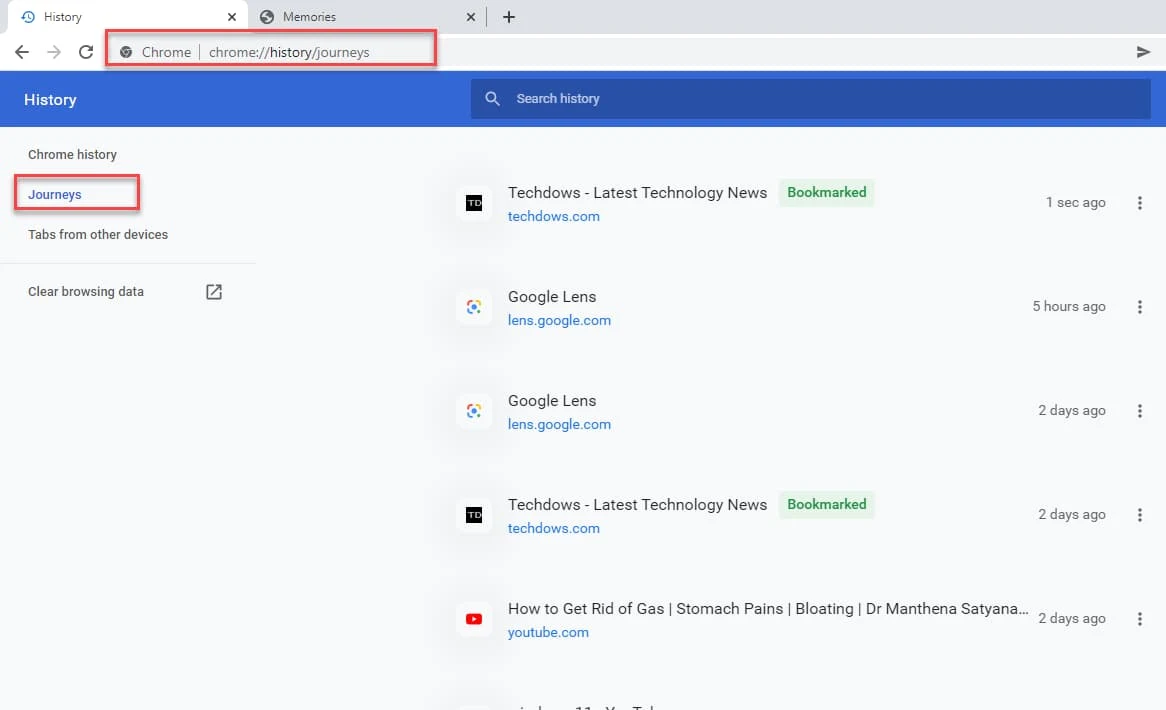Open options menu for the Google Lens entry
Viewport: 1166px width, 710px height.
(1140, 307)
